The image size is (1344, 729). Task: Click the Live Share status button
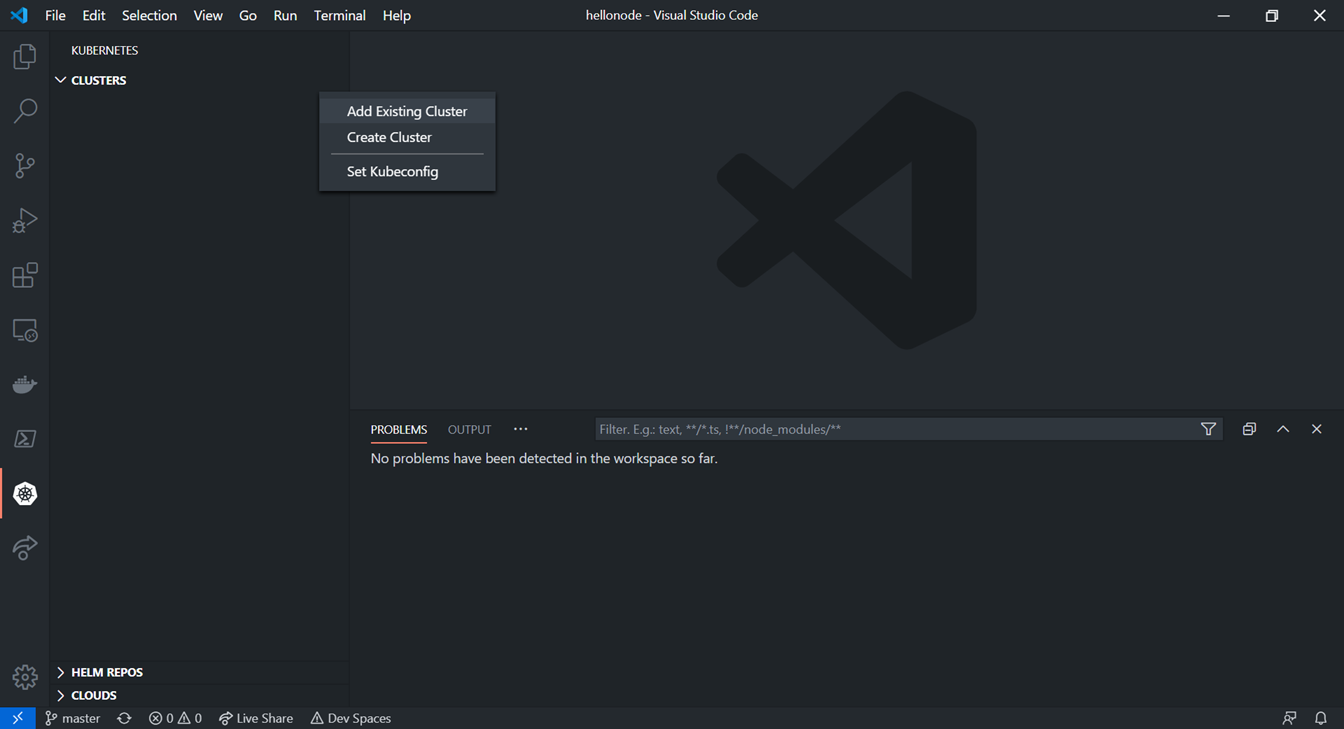pos(256,718)
